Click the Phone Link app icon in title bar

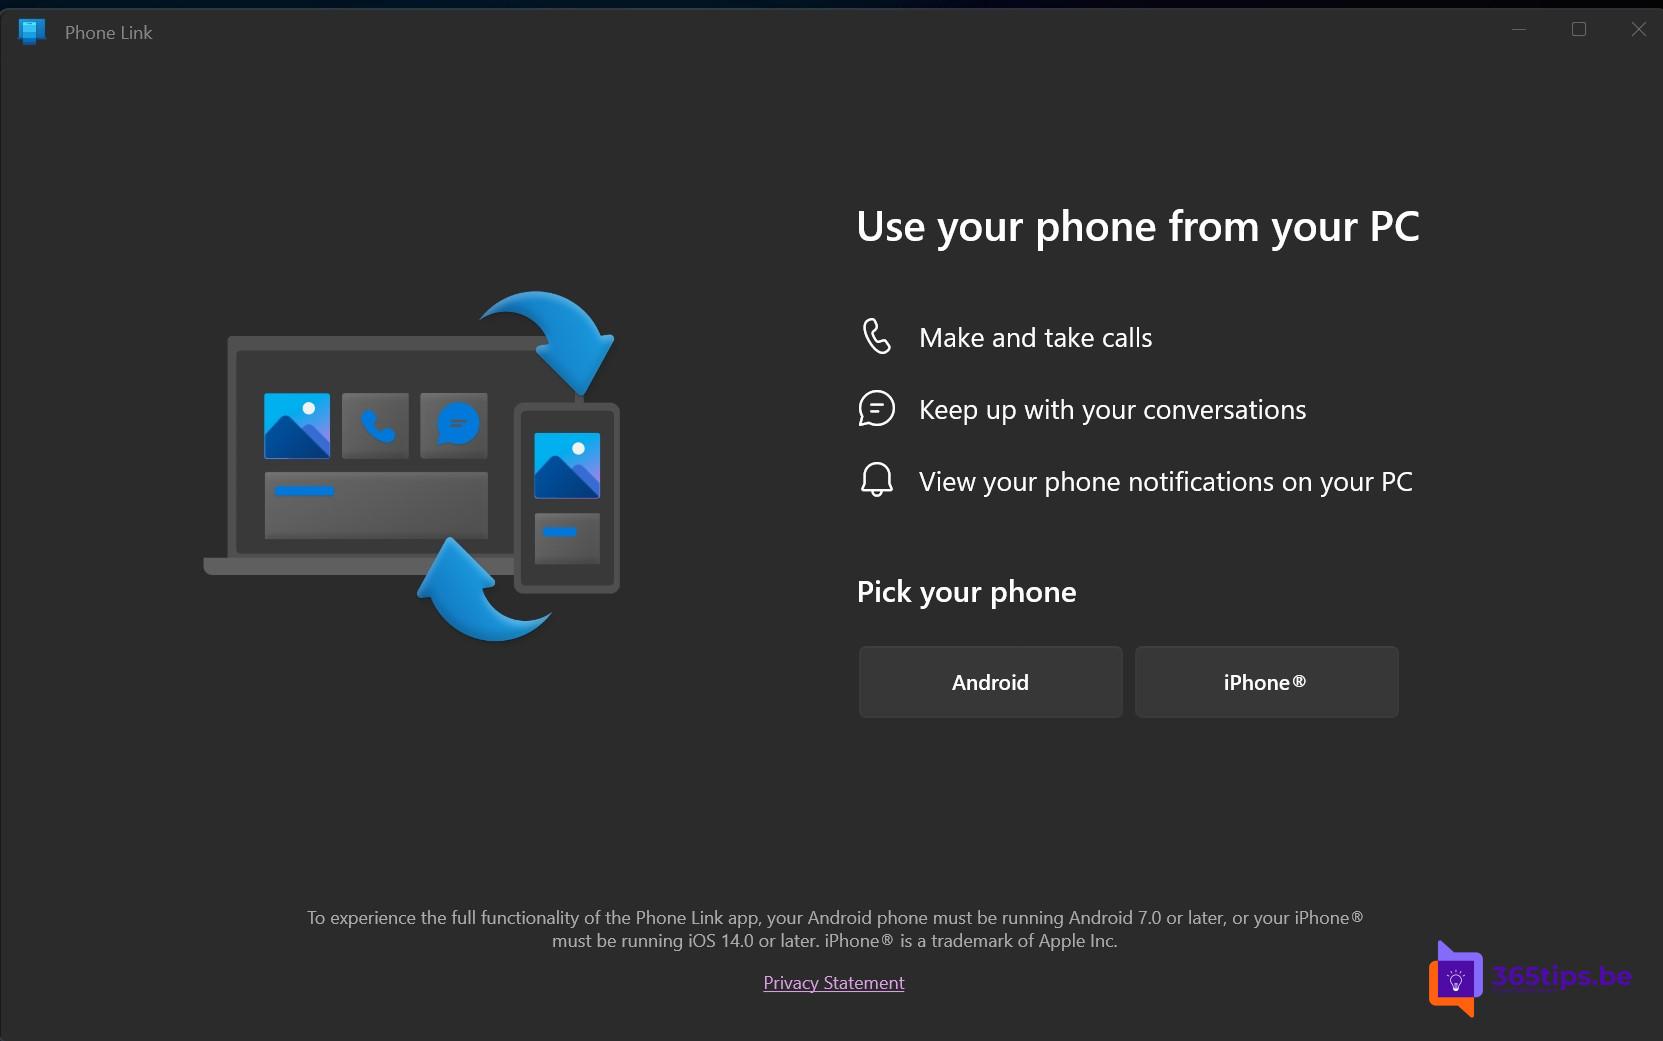[x=32, y=32]
